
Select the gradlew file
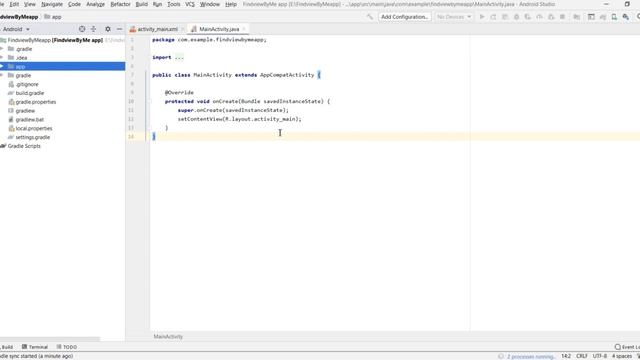tap(25, 111)
